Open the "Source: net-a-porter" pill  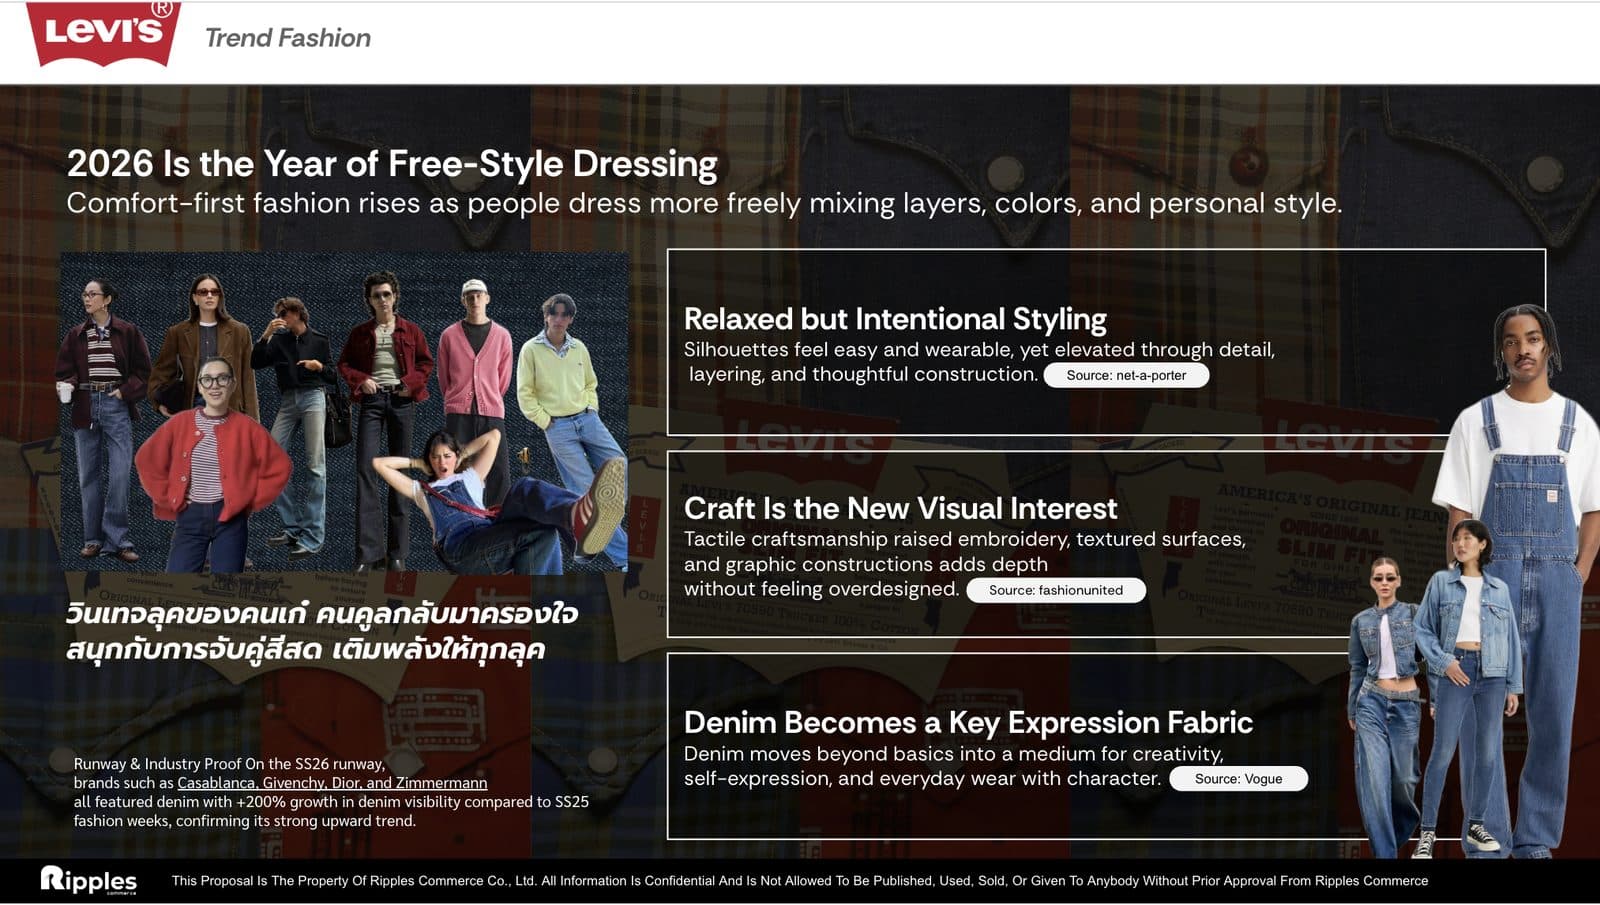tap(1126, 375)
